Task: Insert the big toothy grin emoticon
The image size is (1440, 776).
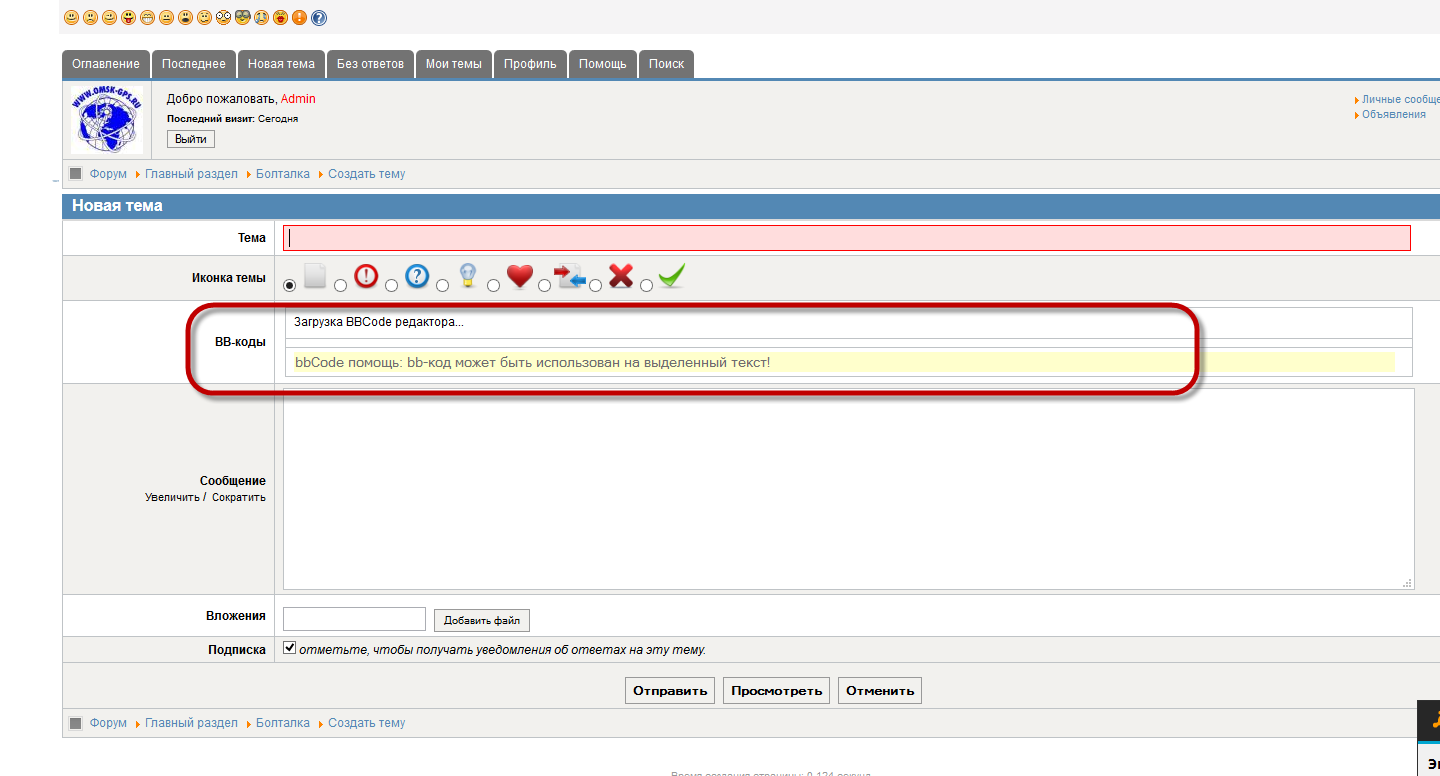Action: pyautogui.click(x=147, y=18)
